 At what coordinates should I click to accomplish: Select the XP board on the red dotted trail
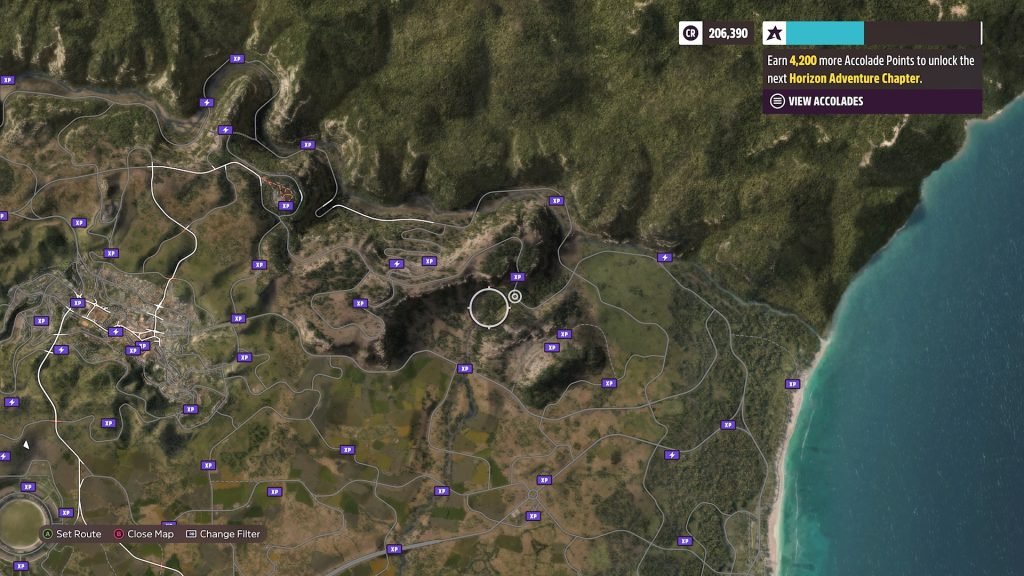tap(285, 206)
